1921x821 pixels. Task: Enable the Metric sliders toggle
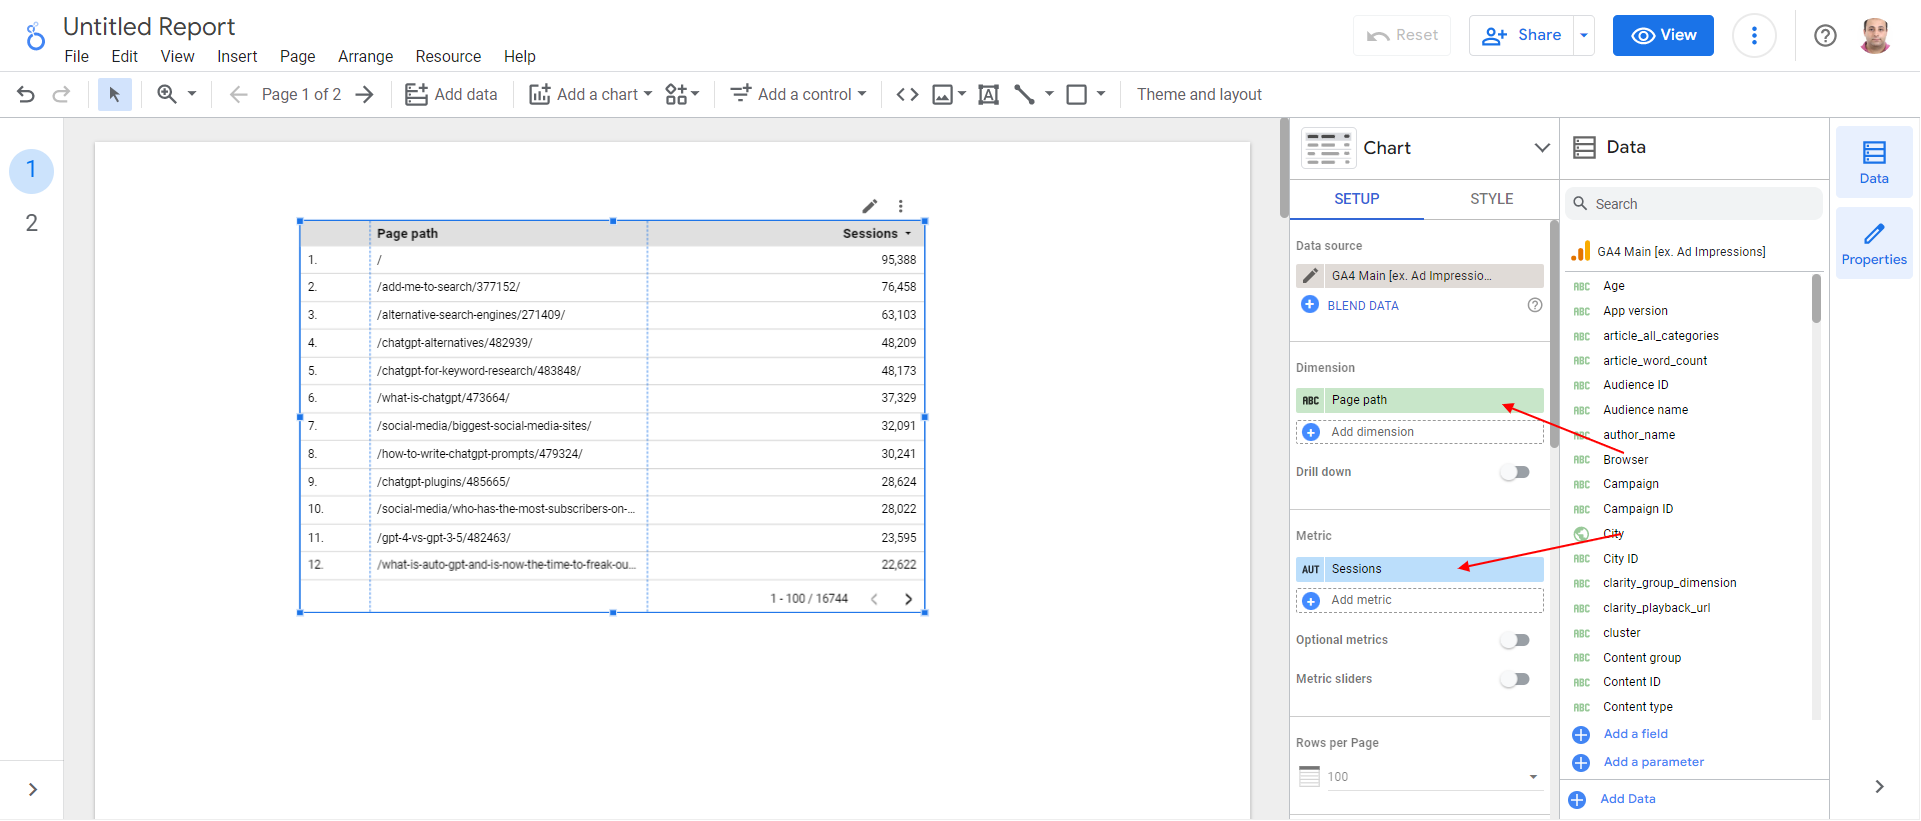[1515, 679]
